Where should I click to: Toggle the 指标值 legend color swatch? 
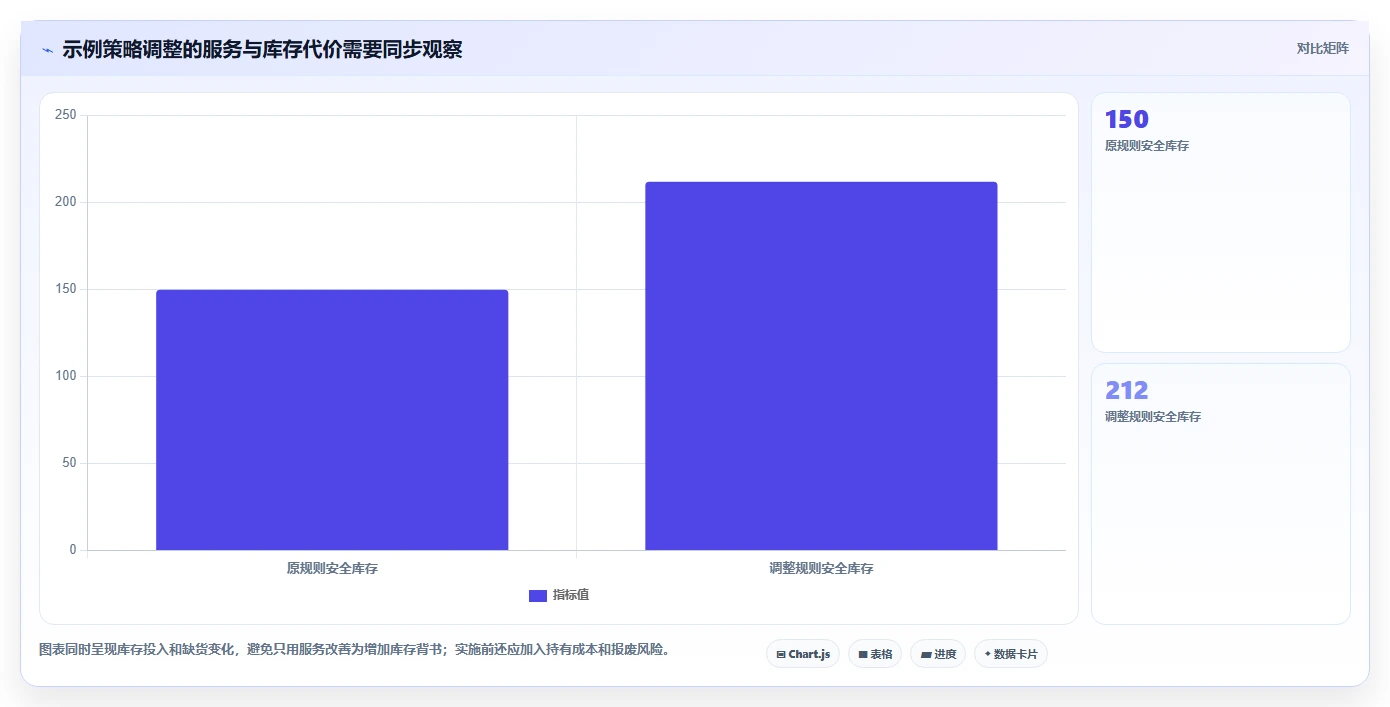[x=538, y=596]
